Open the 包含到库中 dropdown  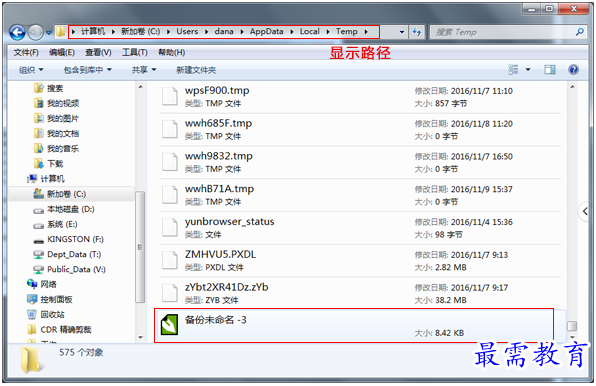[x=87, y=70]
